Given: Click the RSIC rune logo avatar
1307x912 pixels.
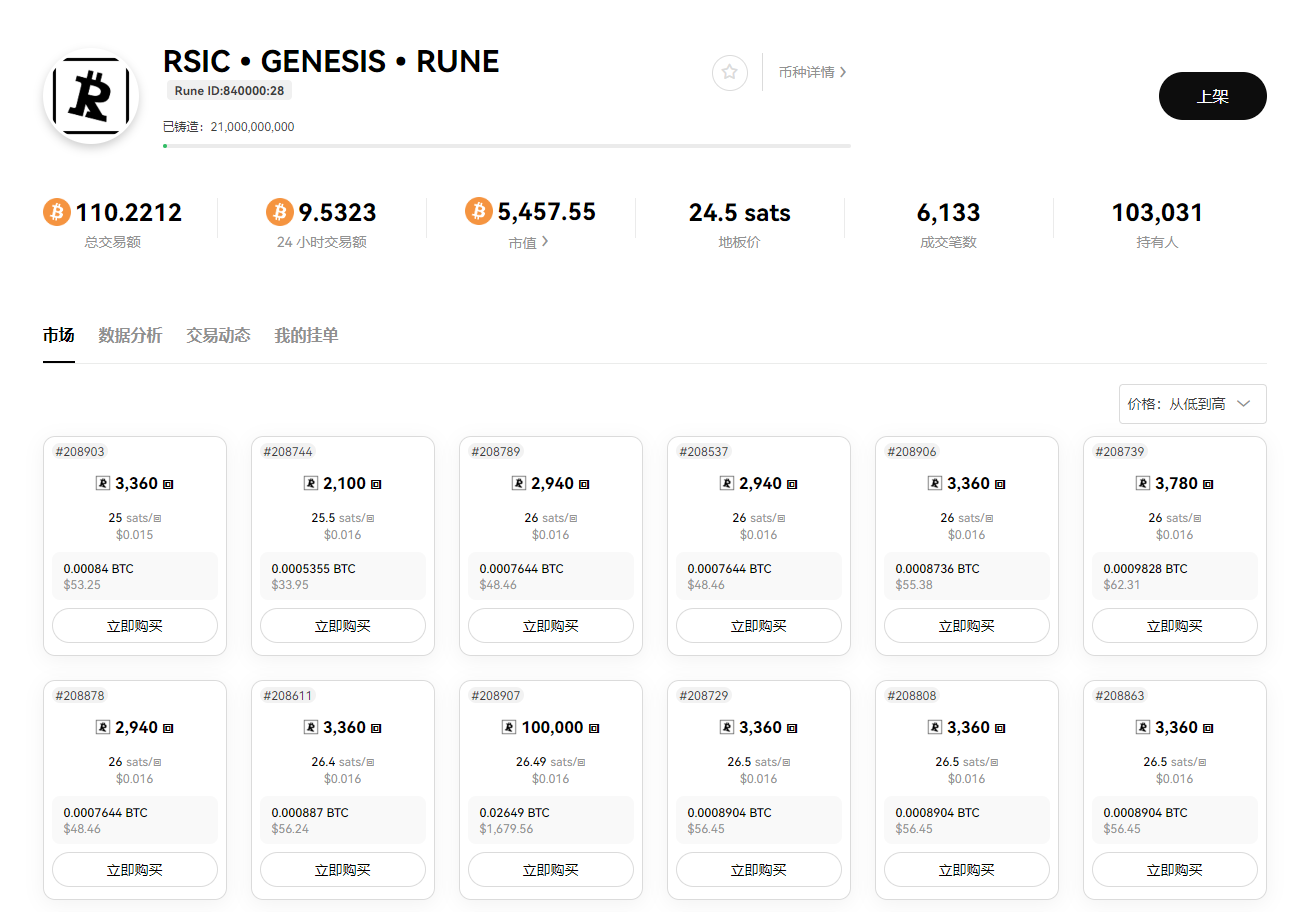Looking at the screenshot, I should point(92,96).
